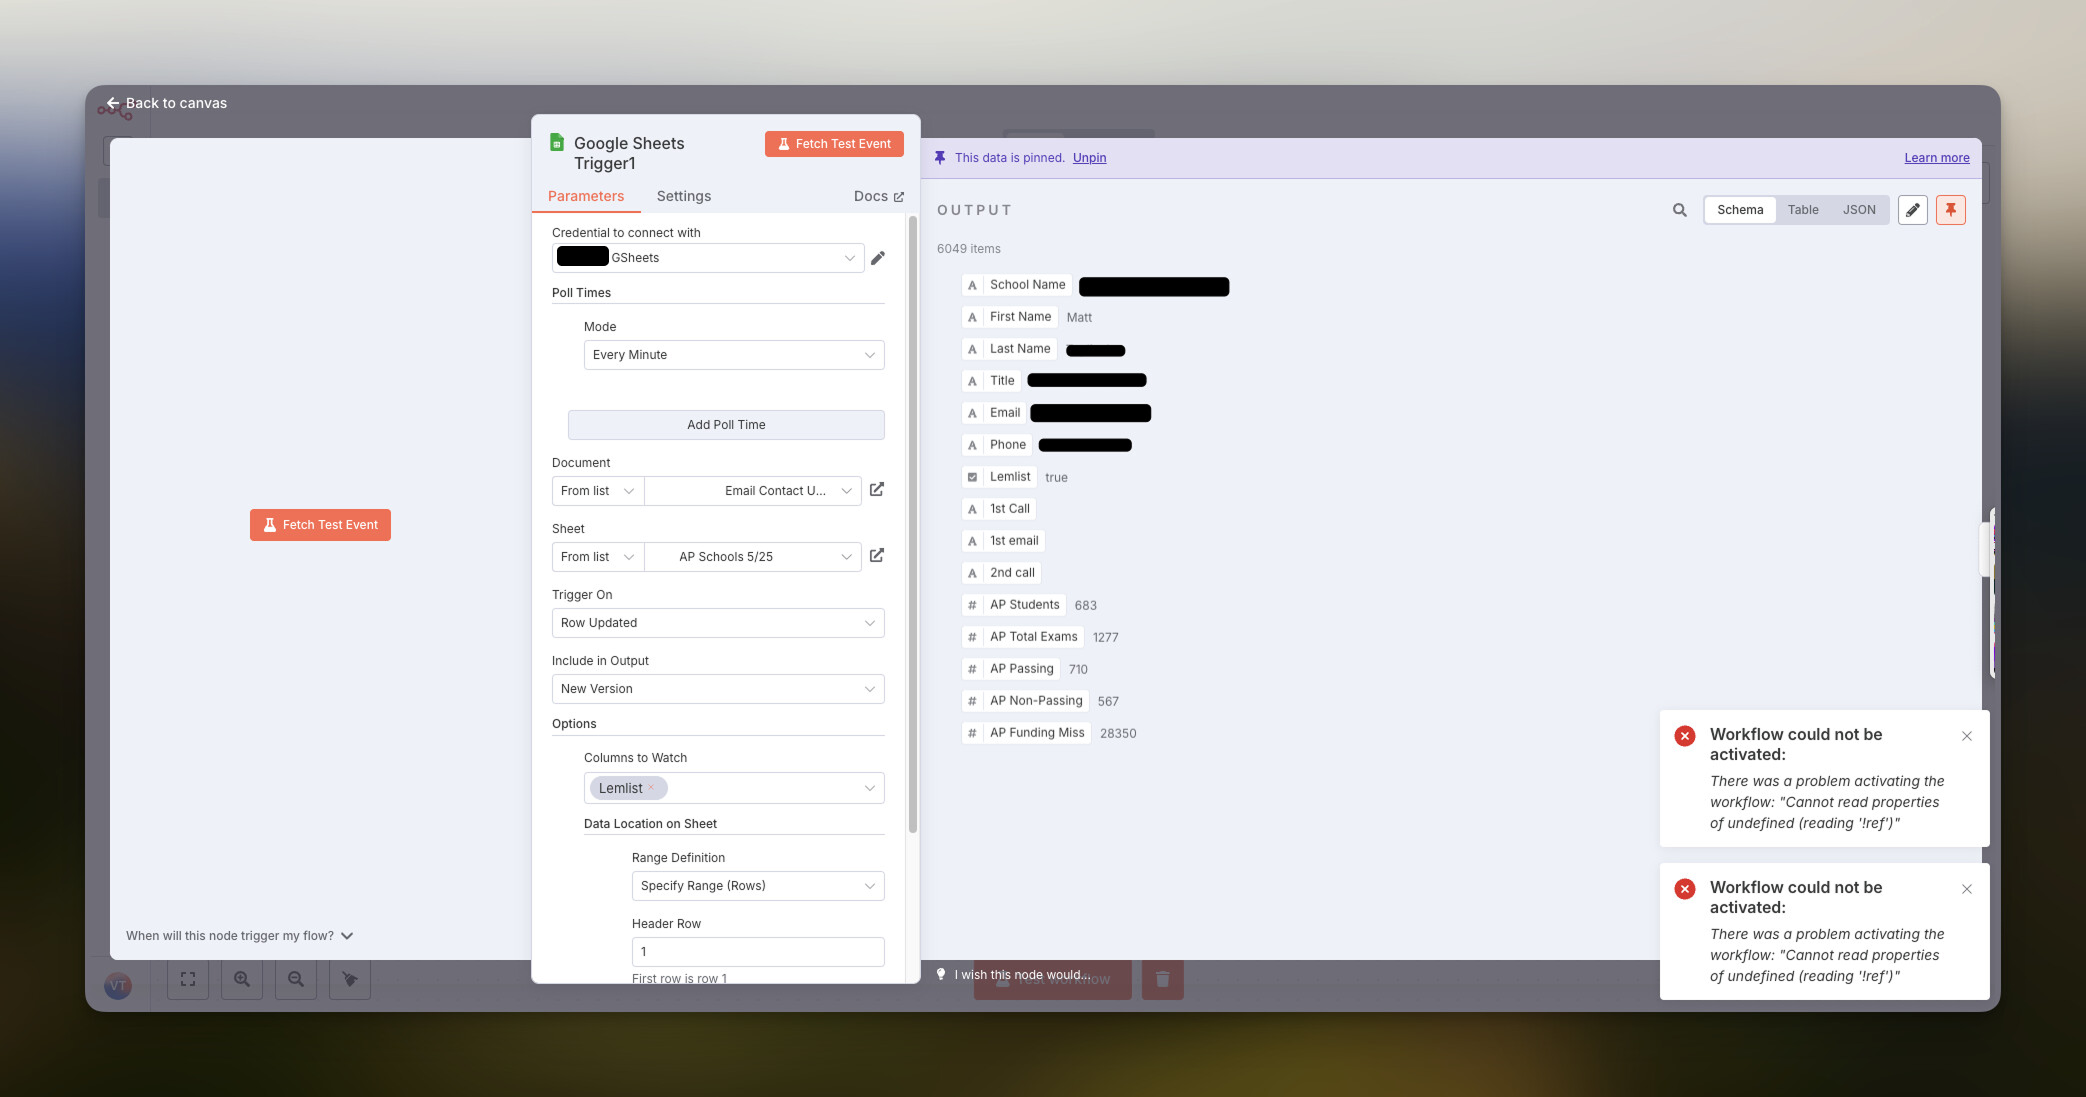Switch output view to JSON

click(1859, 210)
